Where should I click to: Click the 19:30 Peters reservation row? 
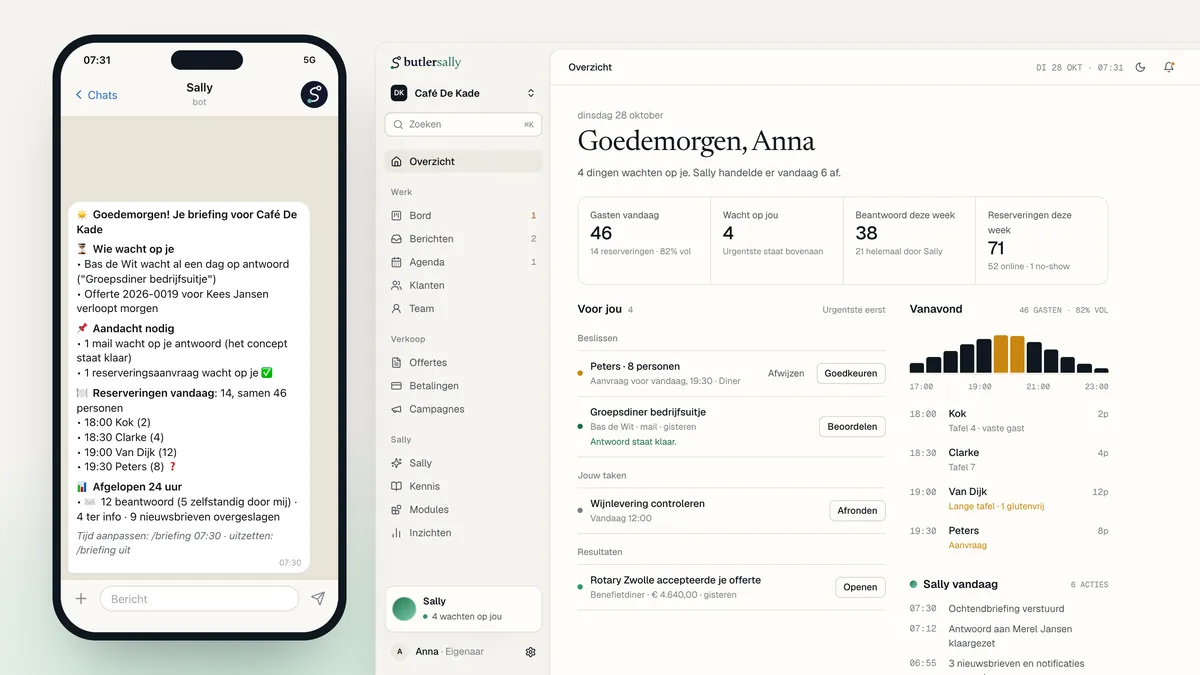coord(1009,537)
